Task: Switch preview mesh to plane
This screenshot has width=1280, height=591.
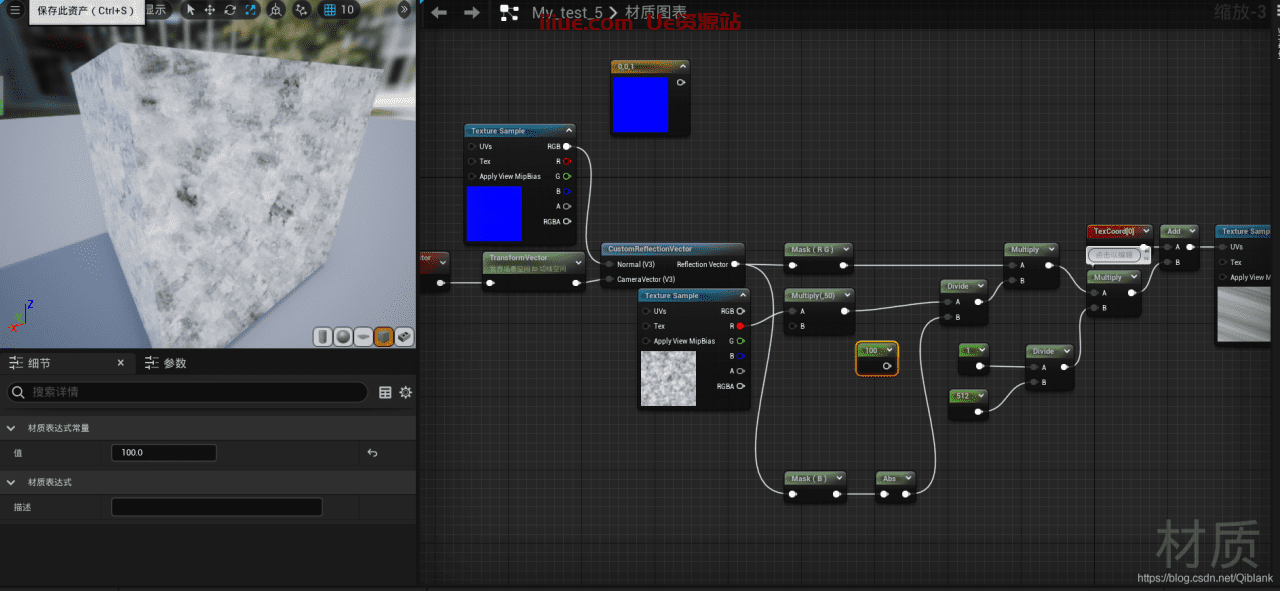Action: (363, 337)
